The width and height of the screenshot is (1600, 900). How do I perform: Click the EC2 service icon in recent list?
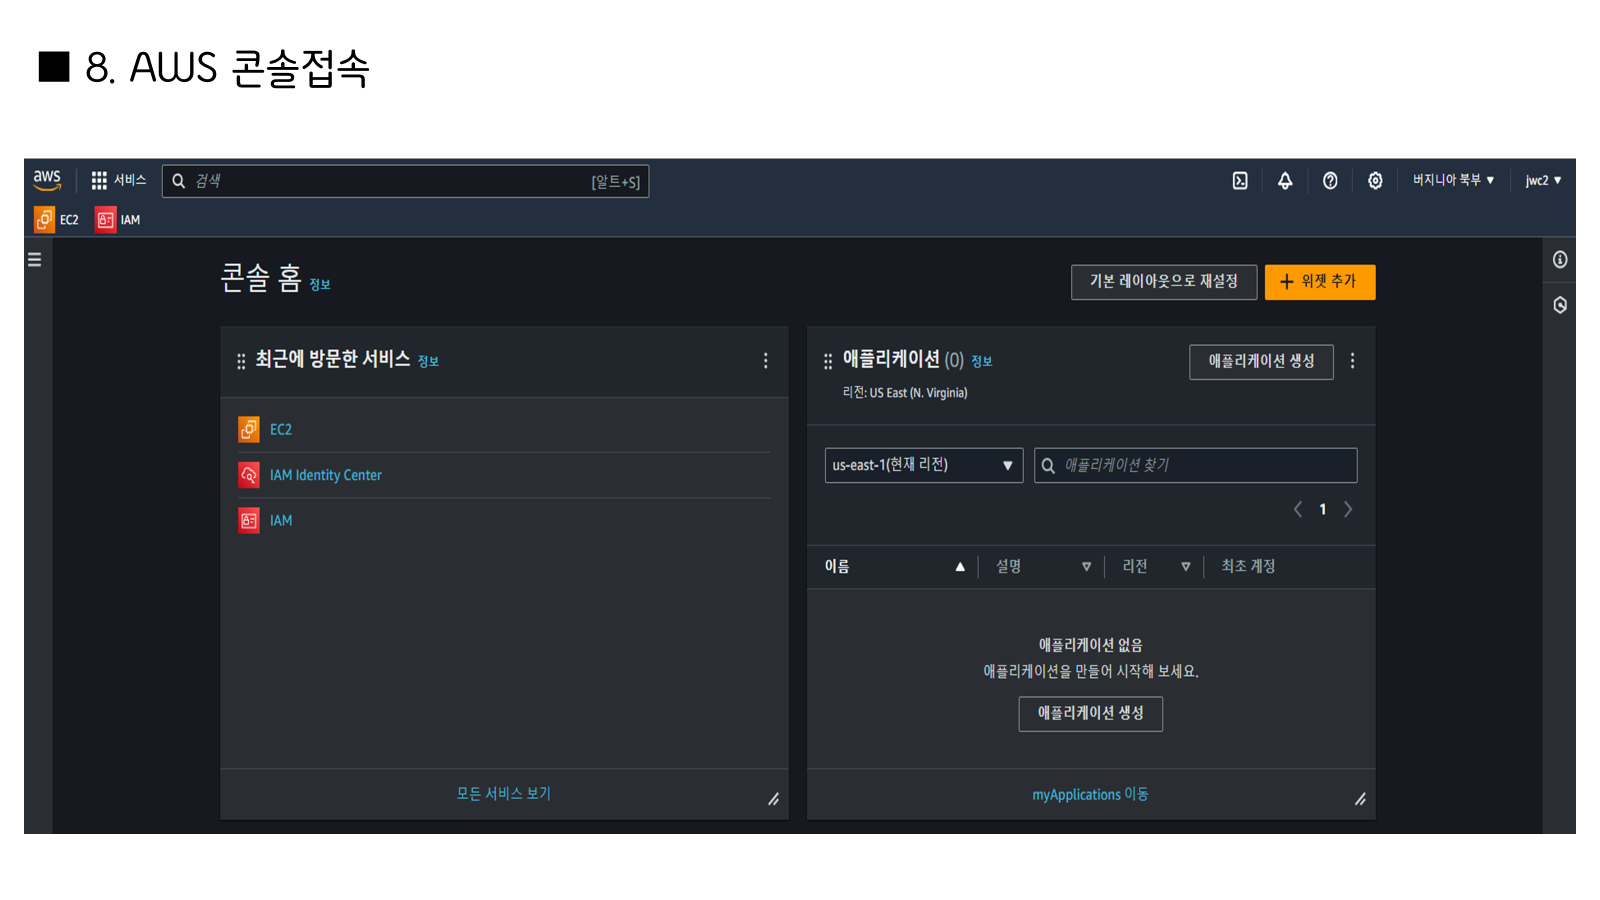(249, 429)
